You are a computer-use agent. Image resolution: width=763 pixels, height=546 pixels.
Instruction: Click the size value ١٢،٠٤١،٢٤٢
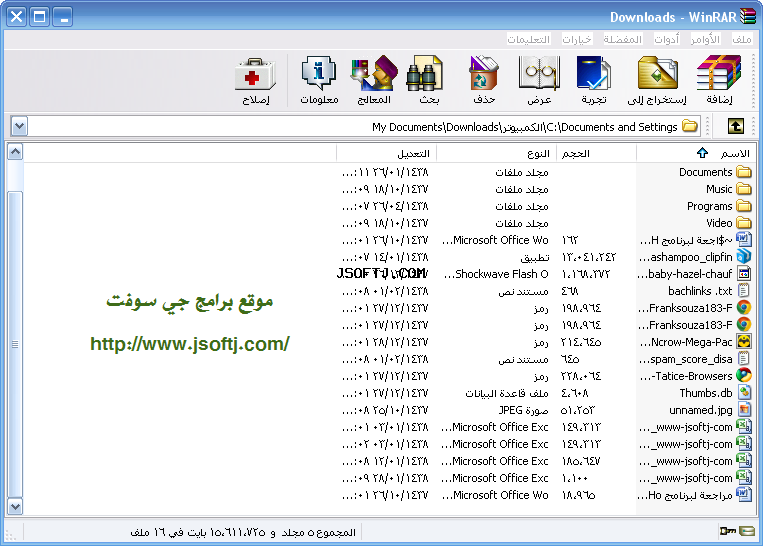point(589,257)
